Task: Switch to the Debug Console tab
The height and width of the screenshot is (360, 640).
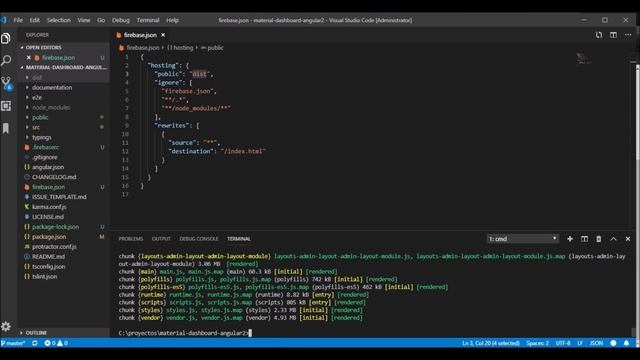Action: pyautogui.click(x=199, y=239)
